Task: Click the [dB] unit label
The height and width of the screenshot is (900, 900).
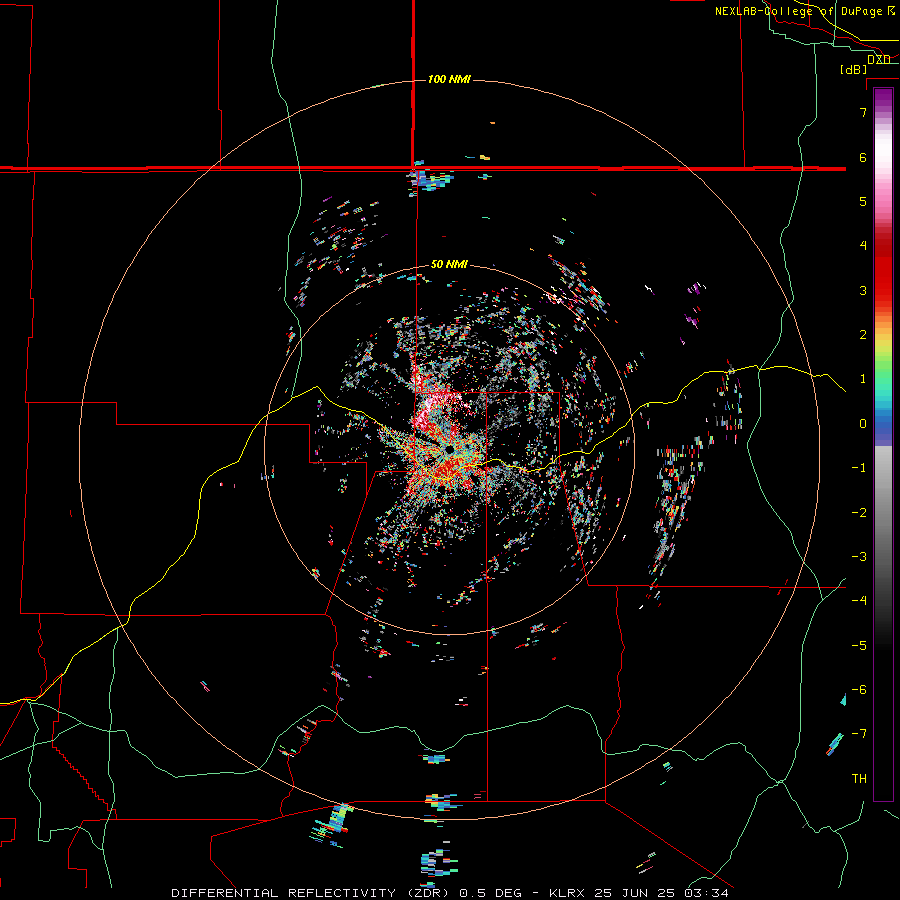Action: point(853,69)
